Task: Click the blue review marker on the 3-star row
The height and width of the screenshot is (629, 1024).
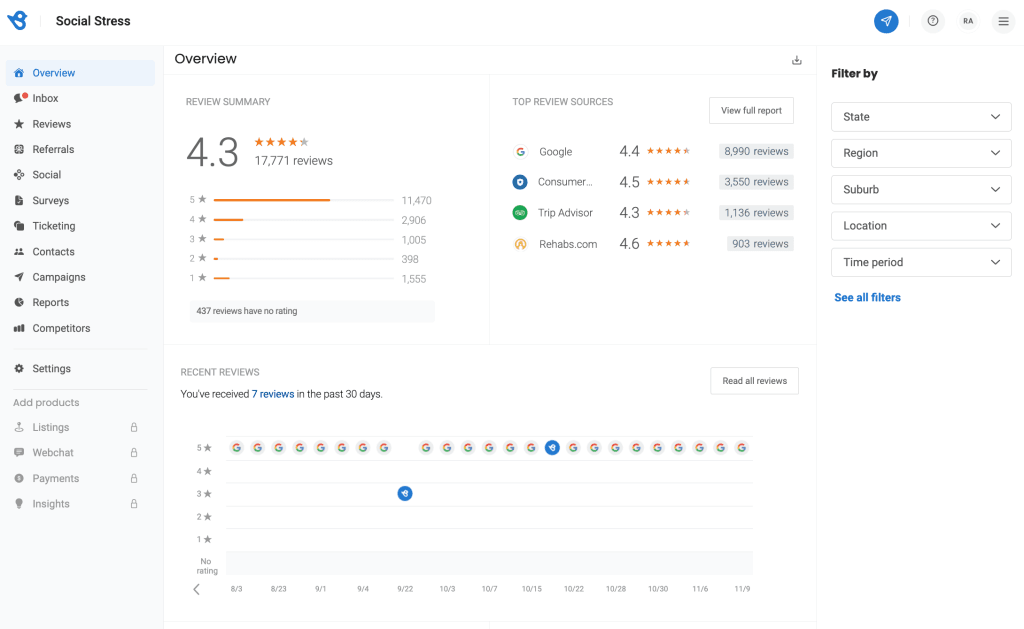Action: (x=404, y=493)
